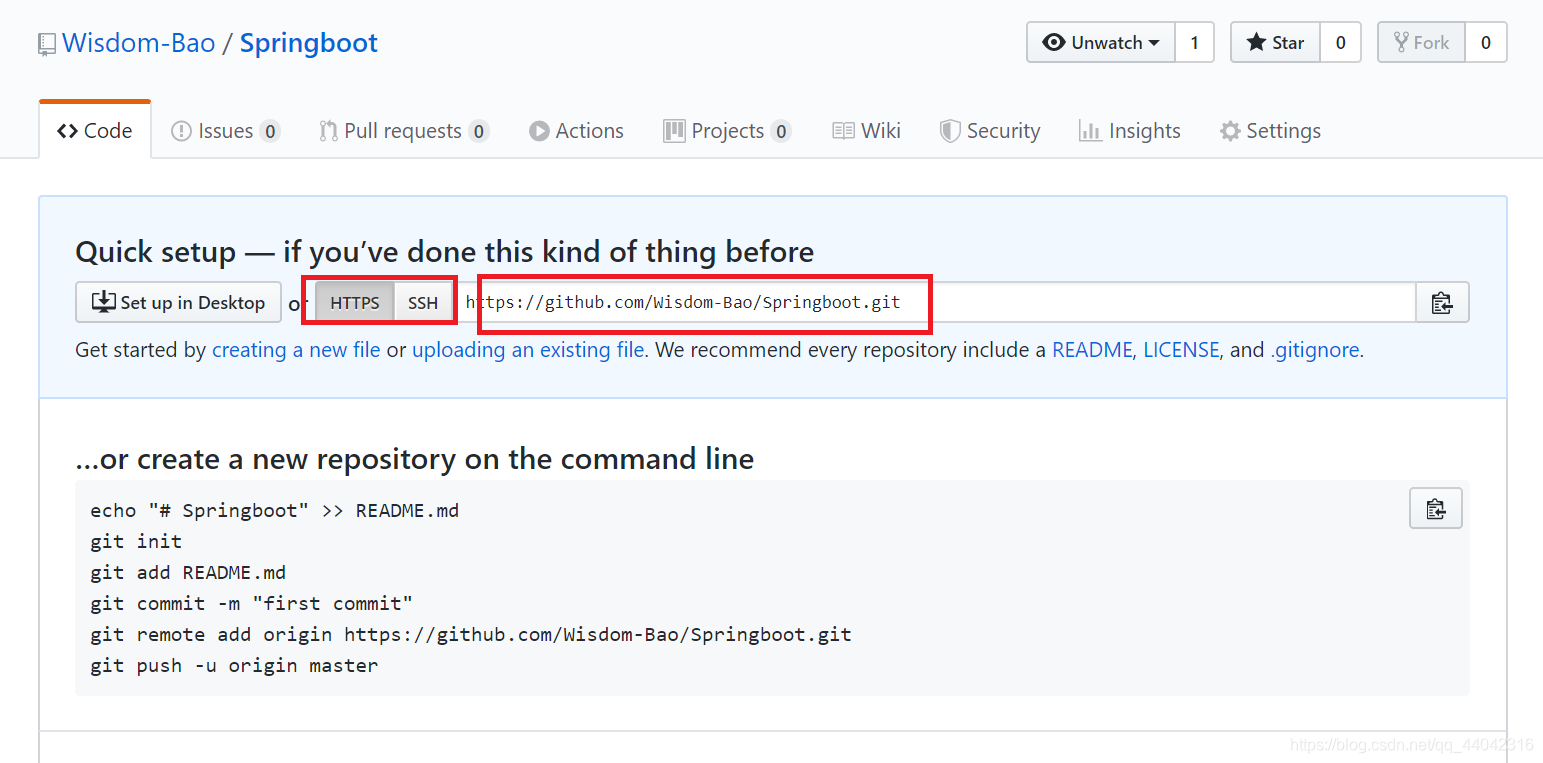Screen dimensions: 1543x763
Task: Copy the clone URL to clipboard
Action: 1442,303
